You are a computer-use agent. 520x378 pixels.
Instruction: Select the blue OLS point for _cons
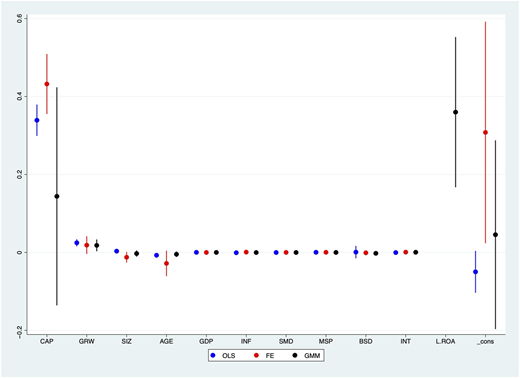[x=475, y=272]
